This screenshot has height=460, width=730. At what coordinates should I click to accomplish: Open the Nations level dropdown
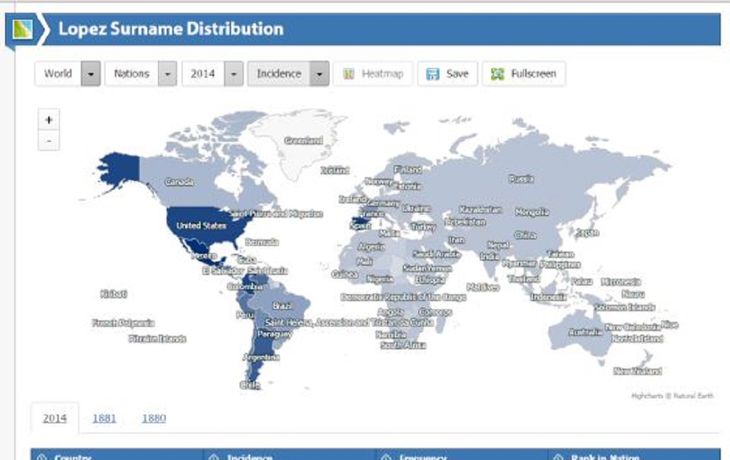coord(141,74)
